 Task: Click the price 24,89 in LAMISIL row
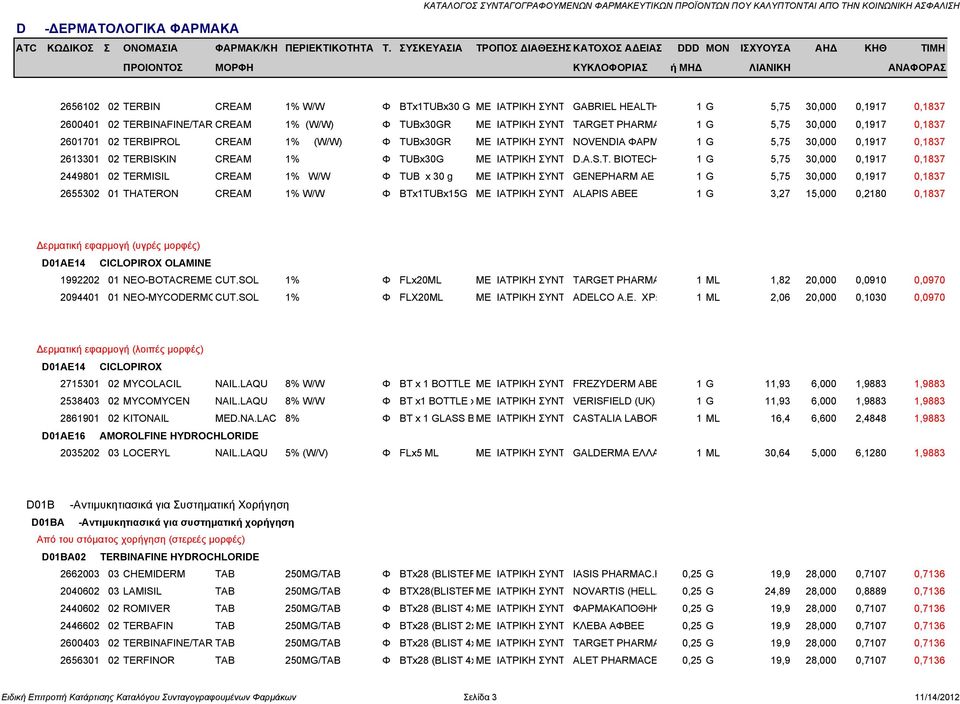point(777,591)
